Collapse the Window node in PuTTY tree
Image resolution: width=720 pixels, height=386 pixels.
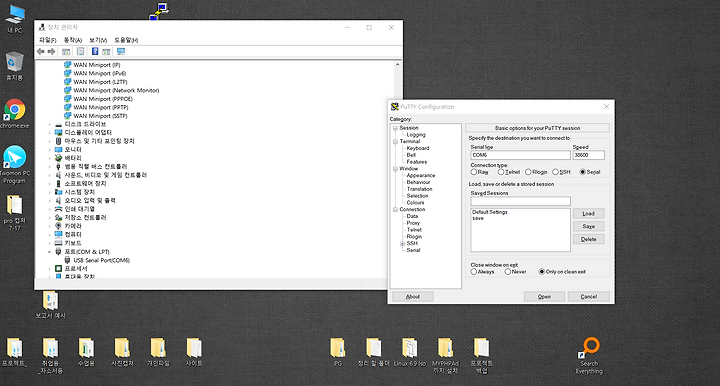(x=395, y=169)
